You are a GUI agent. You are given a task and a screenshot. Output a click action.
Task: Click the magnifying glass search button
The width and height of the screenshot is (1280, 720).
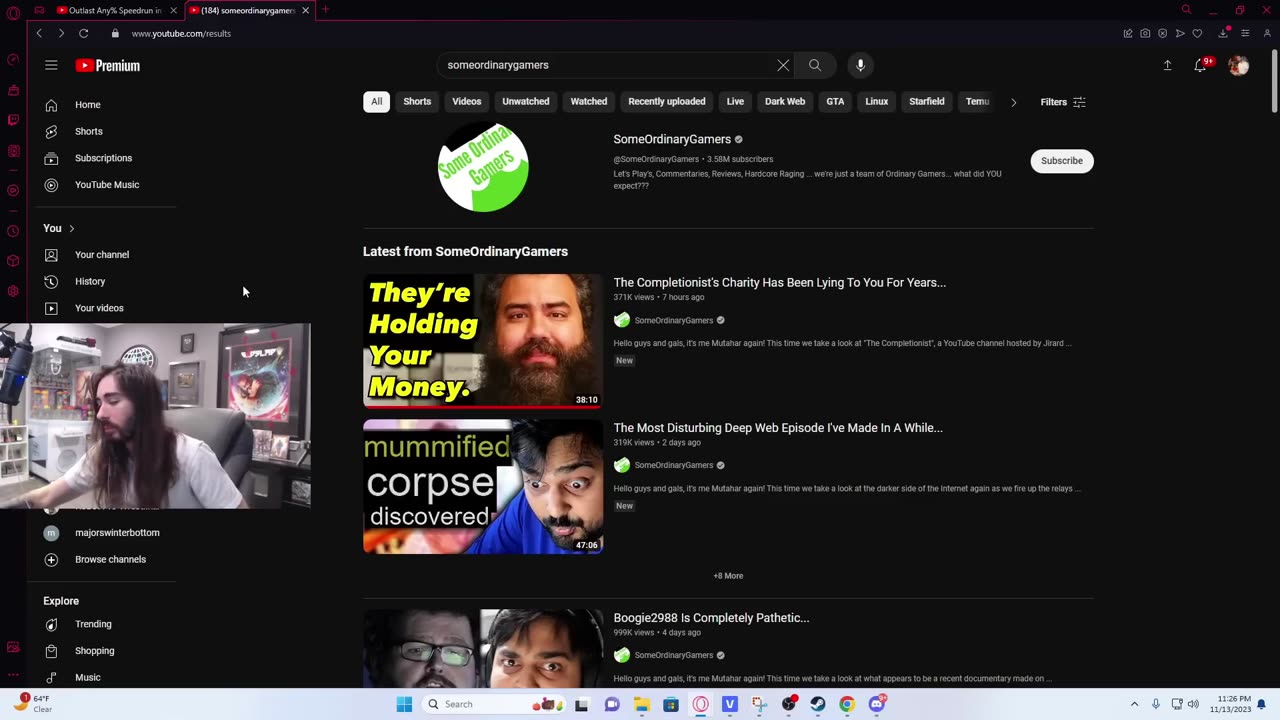815,65
